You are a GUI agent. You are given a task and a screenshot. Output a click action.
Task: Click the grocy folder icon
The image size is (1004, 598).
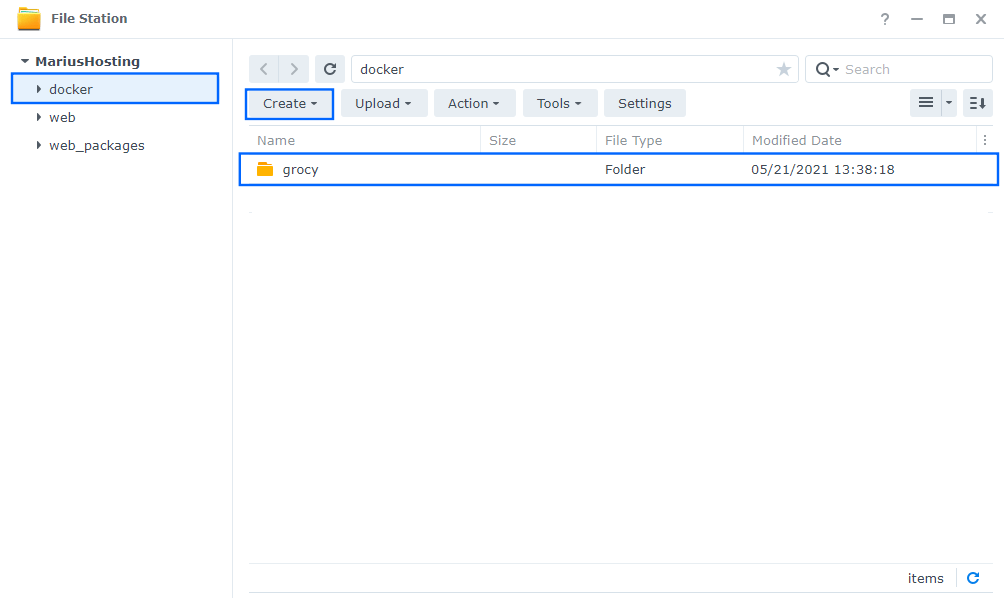click(265, 169)
